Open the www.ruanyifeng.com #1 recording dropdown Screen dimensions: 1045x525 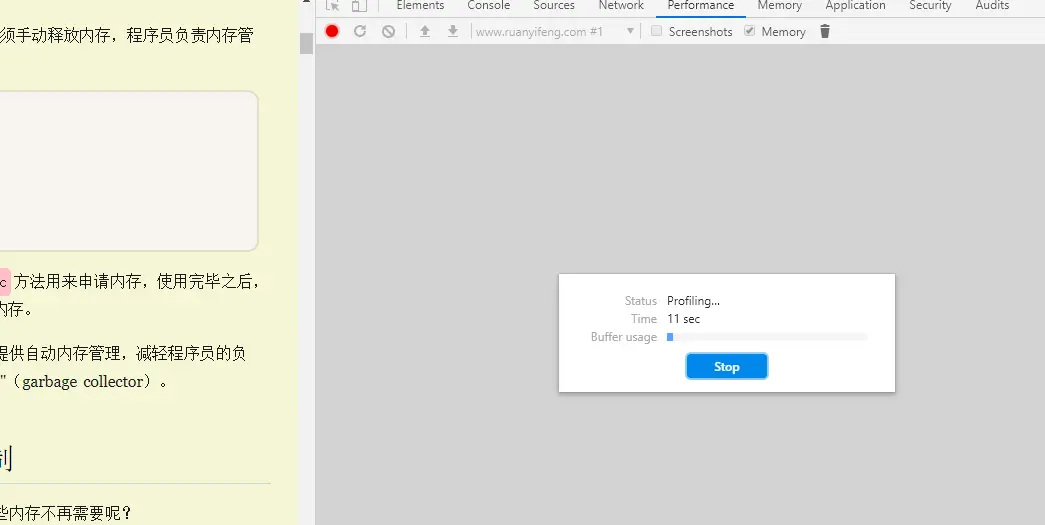pyautogui.click(x=554, y=31)
